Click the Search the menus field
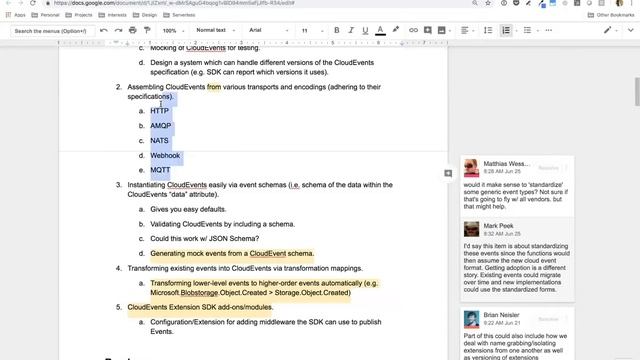Screen dimensions: 640x360 click(x=52, y=31)
